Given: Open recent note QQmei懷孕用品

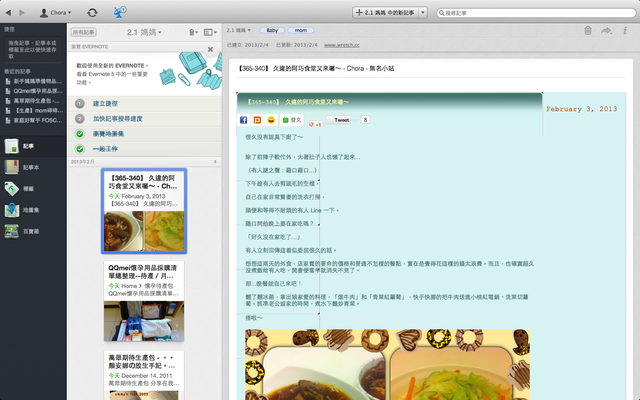Looking at the screenshot, I should [x=34, y=91].
